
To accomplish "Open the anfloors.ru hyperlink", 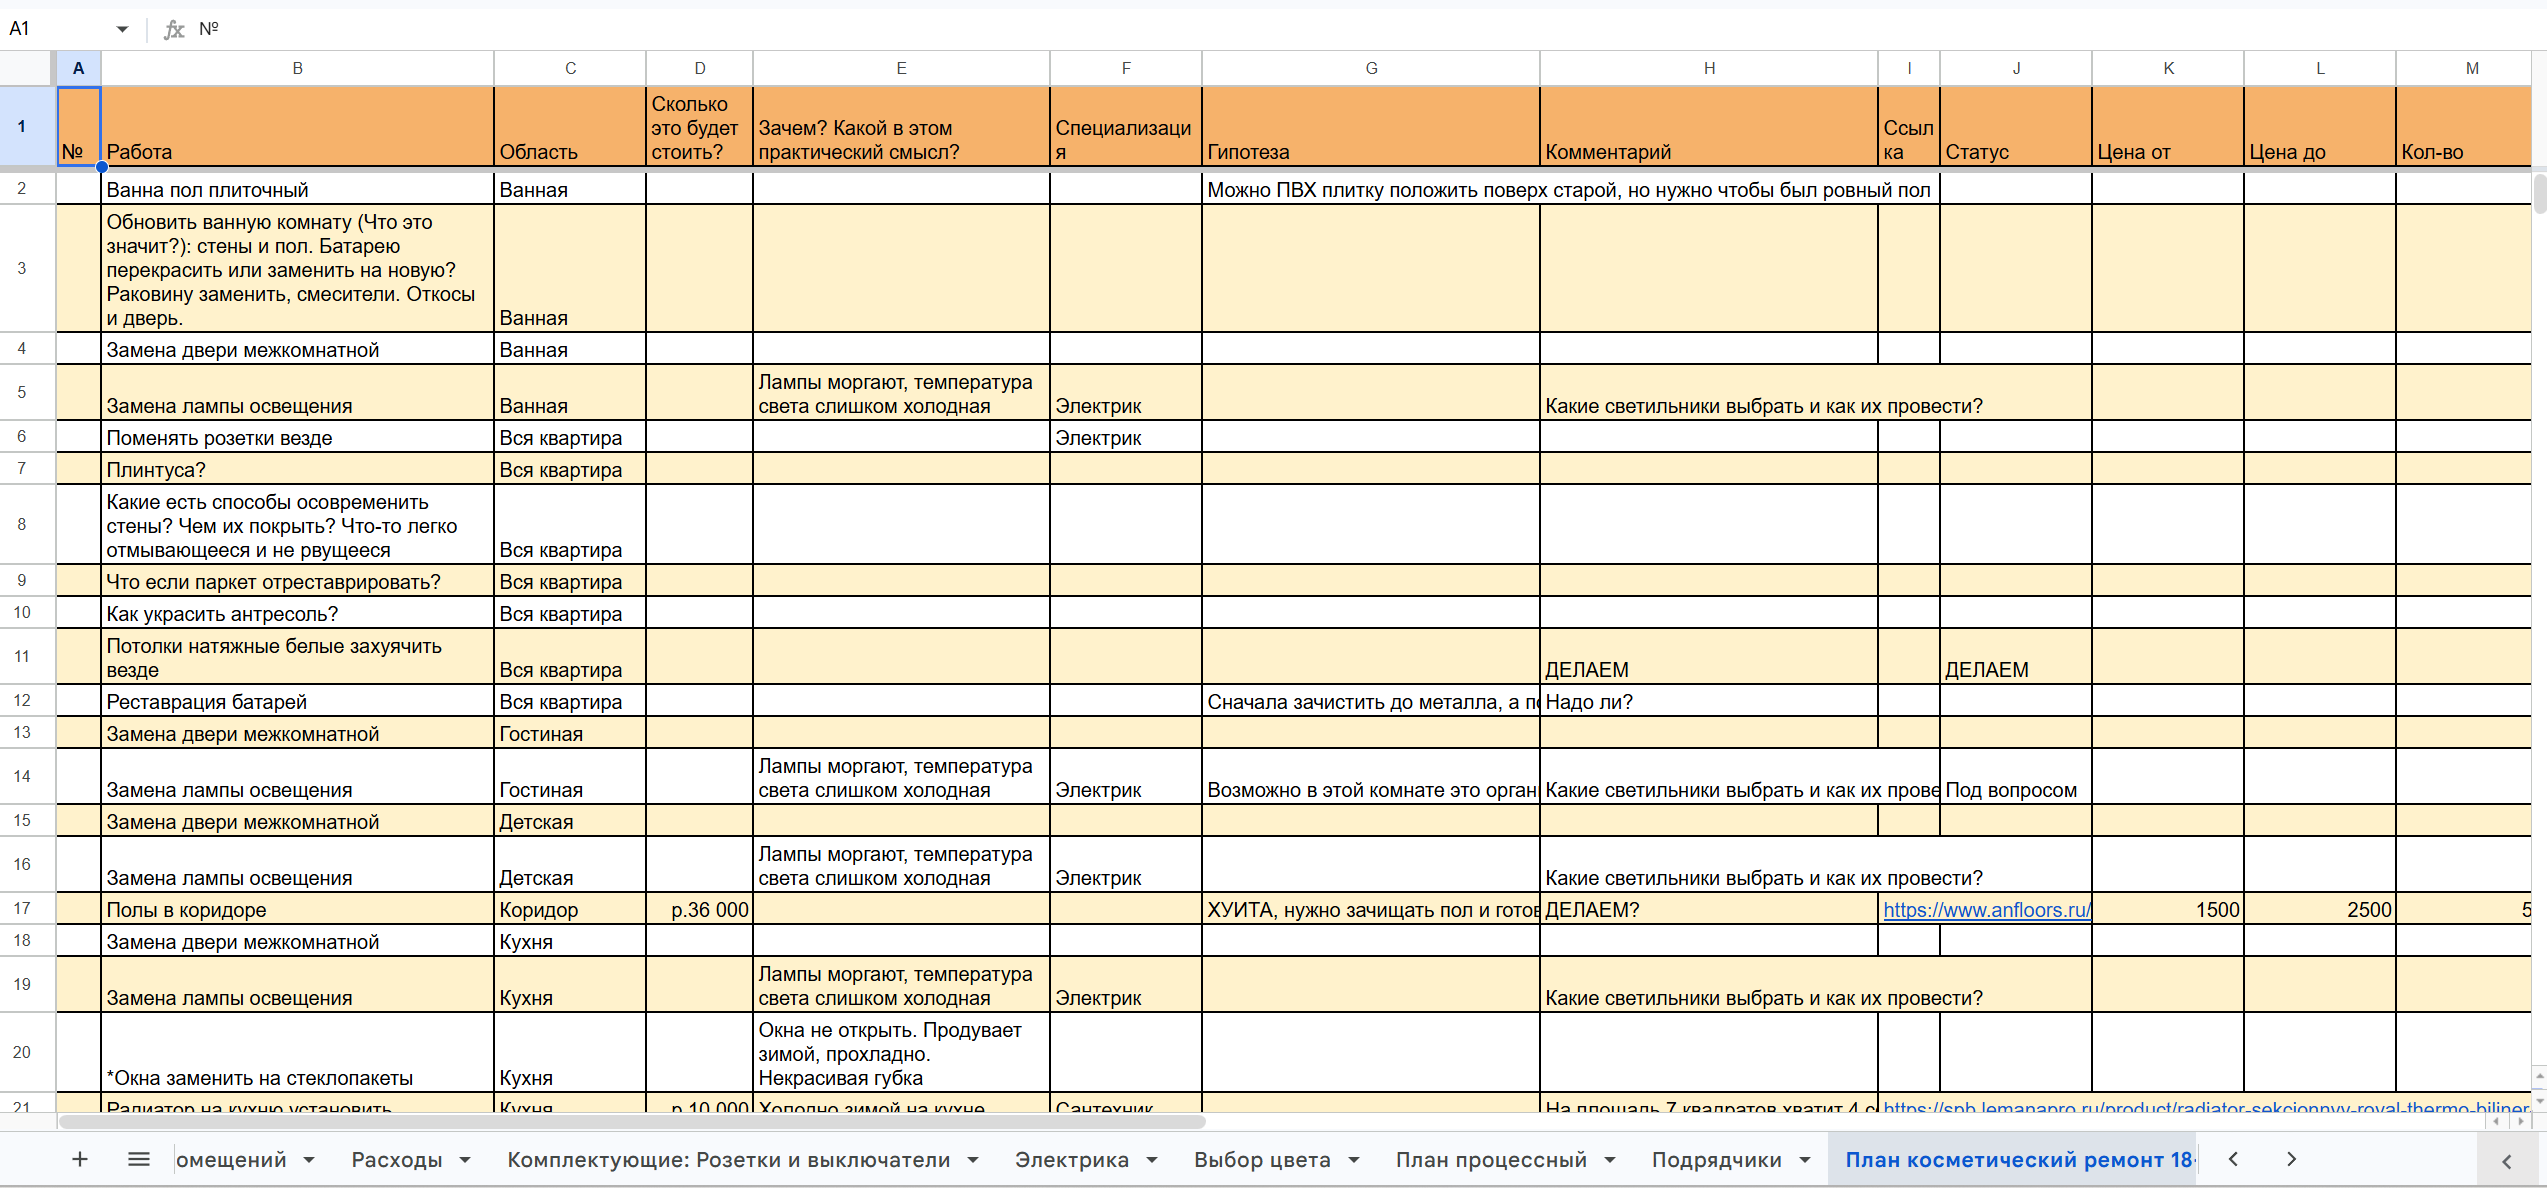I will (1986, 910).
